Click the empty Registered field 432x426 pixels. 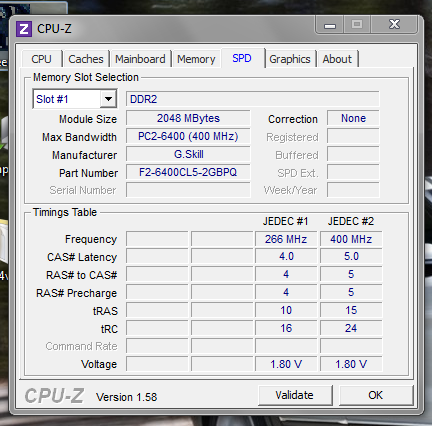tap(353, 136)
